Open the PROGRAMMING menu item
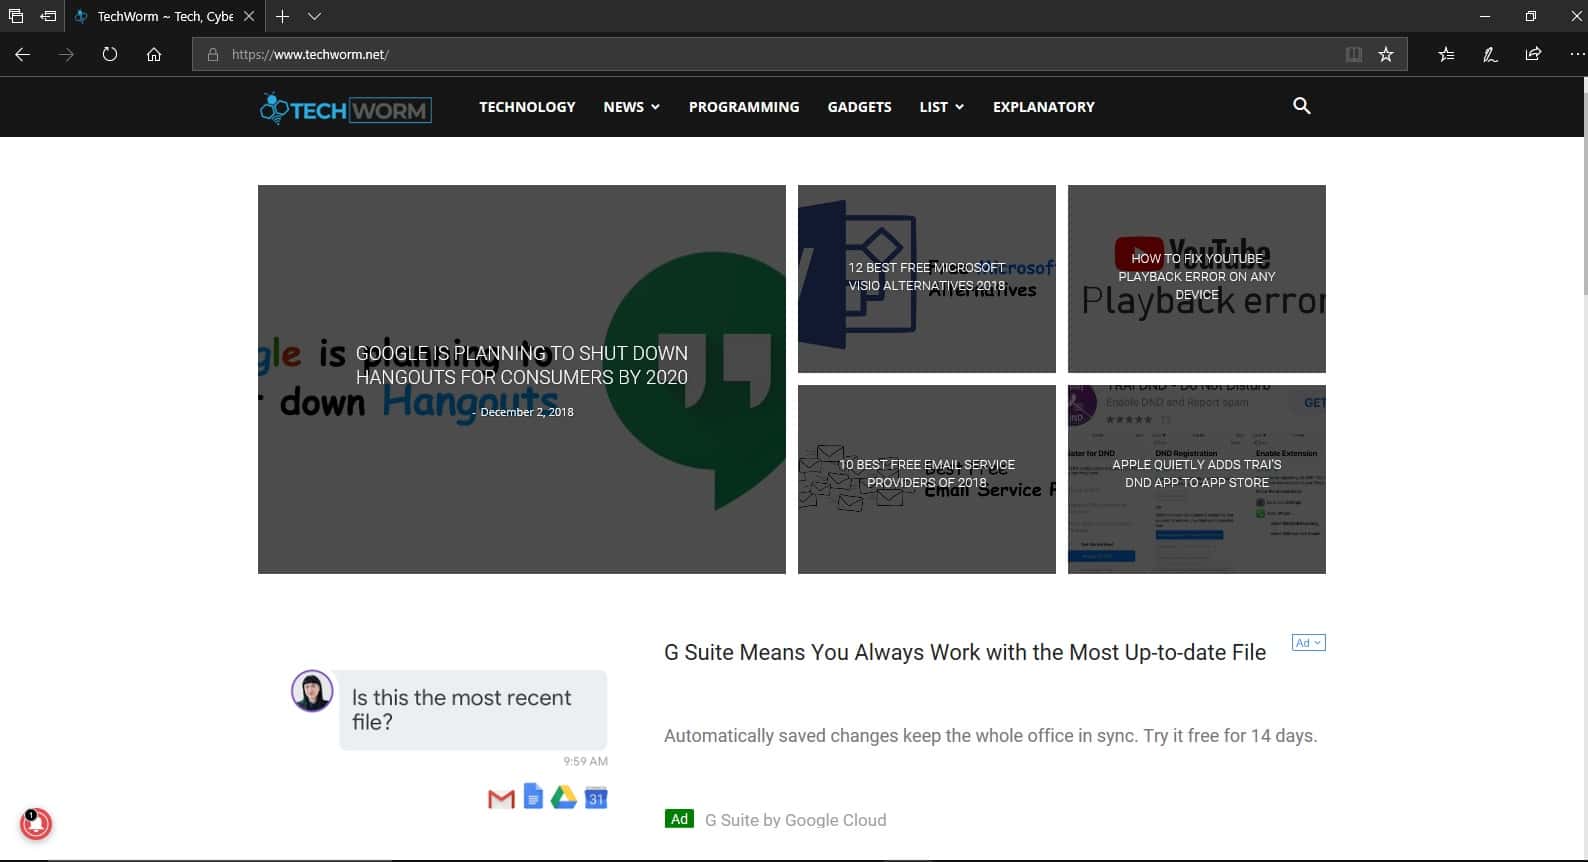1588x862 pixels. click(744, 107)
